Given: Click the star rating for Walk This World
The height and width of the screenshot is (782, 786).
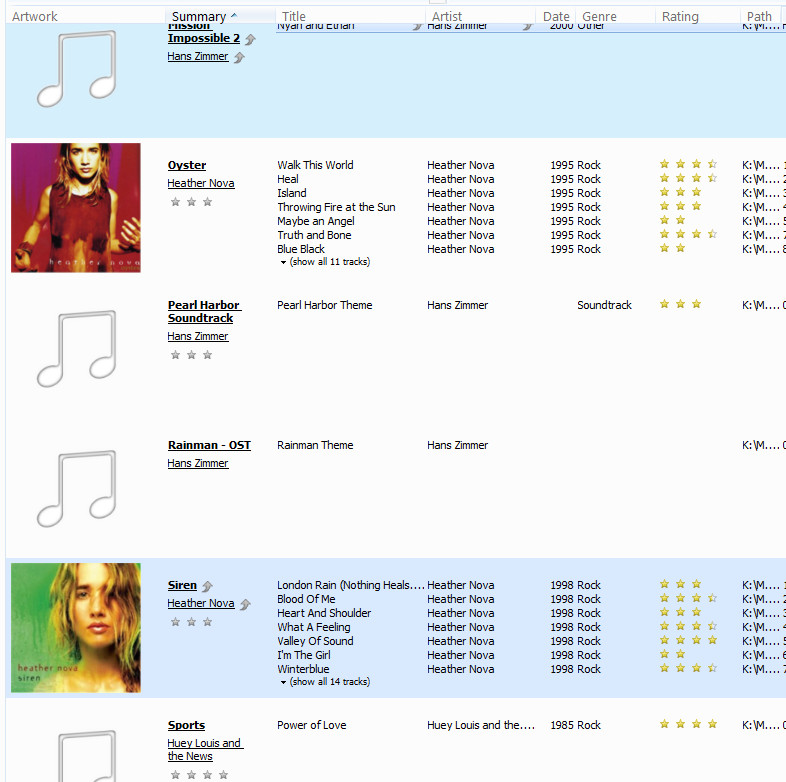Looking at the screenshot, I should coord(687,165).
